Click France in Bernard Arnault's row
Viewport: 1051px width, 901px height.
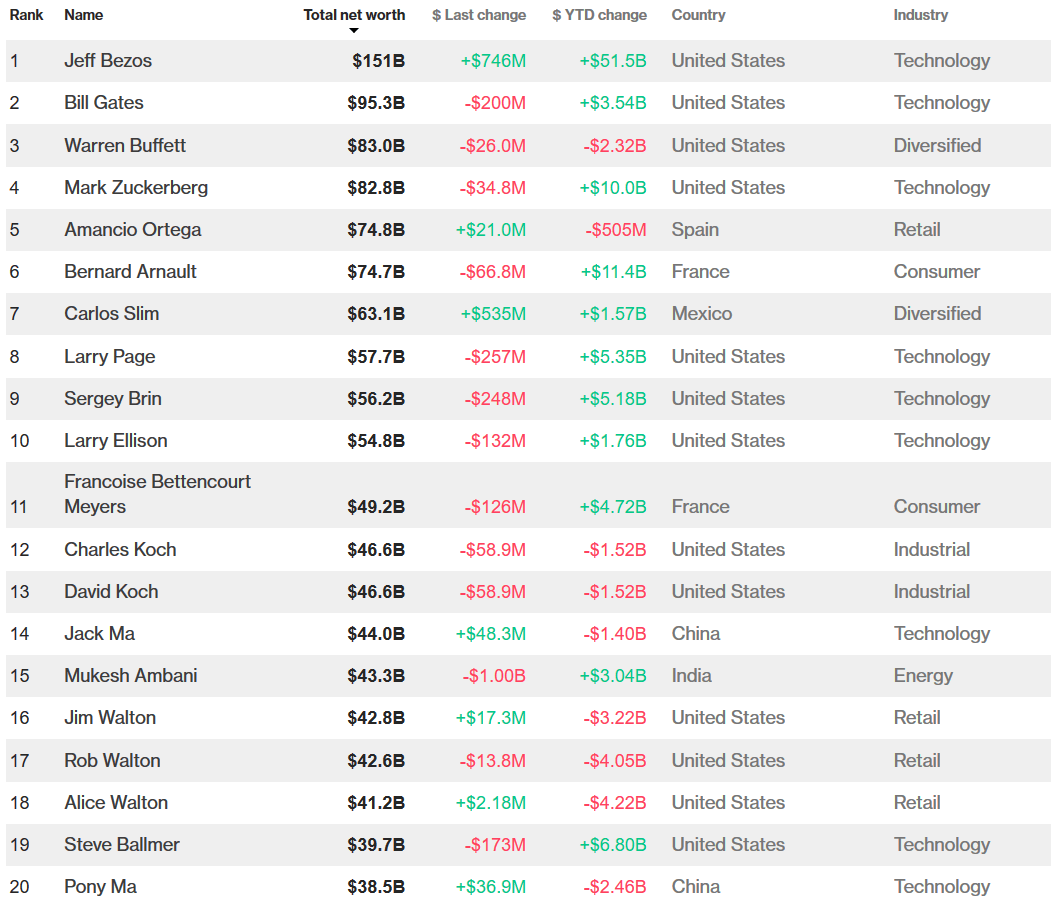[x=700, y=272]
